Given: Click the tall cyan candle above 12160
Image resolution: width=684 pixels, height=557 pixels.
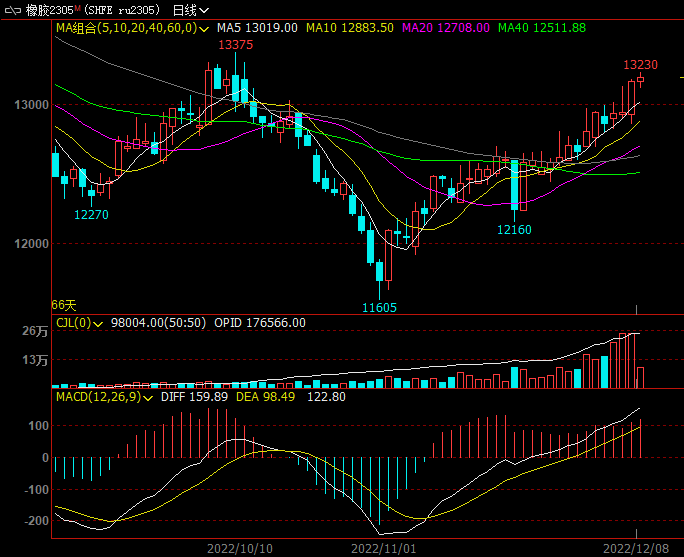Looking at the screenshot, I should 514,185.
